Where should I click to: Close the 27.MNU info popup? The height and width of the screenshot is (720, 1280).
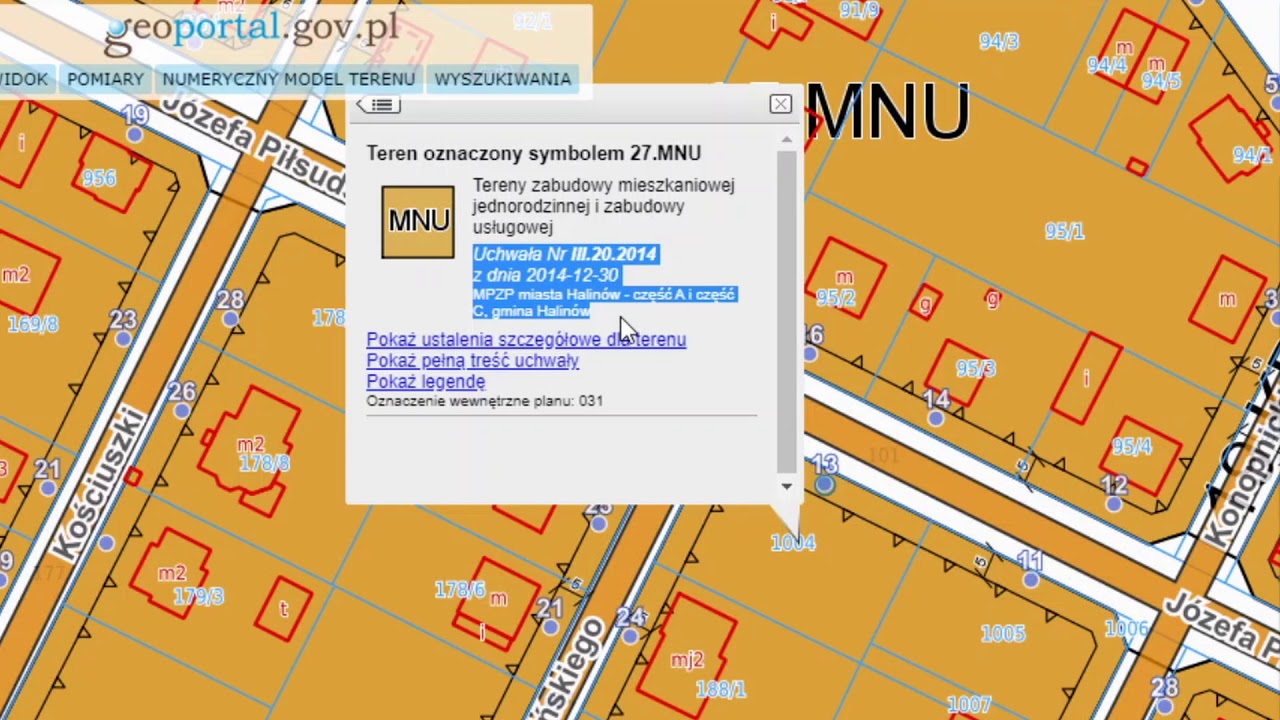(780, 104)
